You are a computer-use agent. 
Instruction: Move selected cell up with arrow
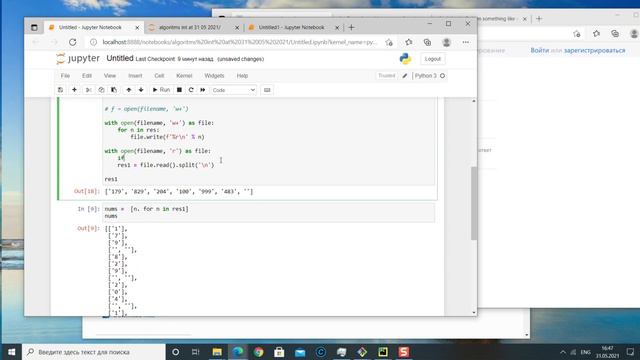[x=129, y=90]
